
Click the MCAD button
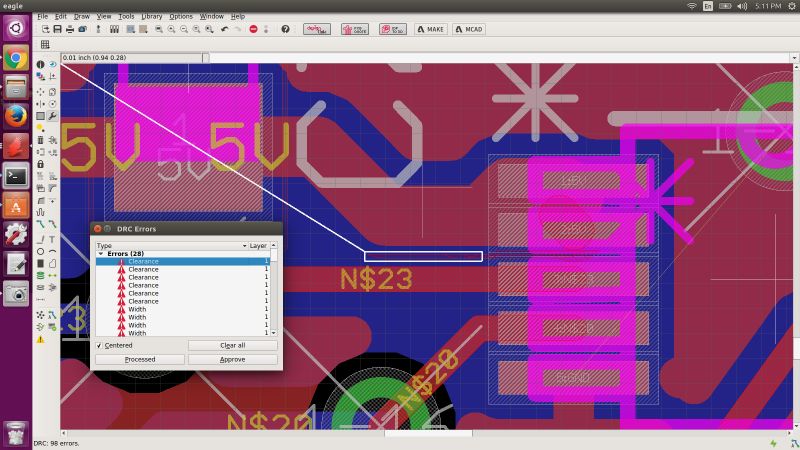(x=468, y=29)
